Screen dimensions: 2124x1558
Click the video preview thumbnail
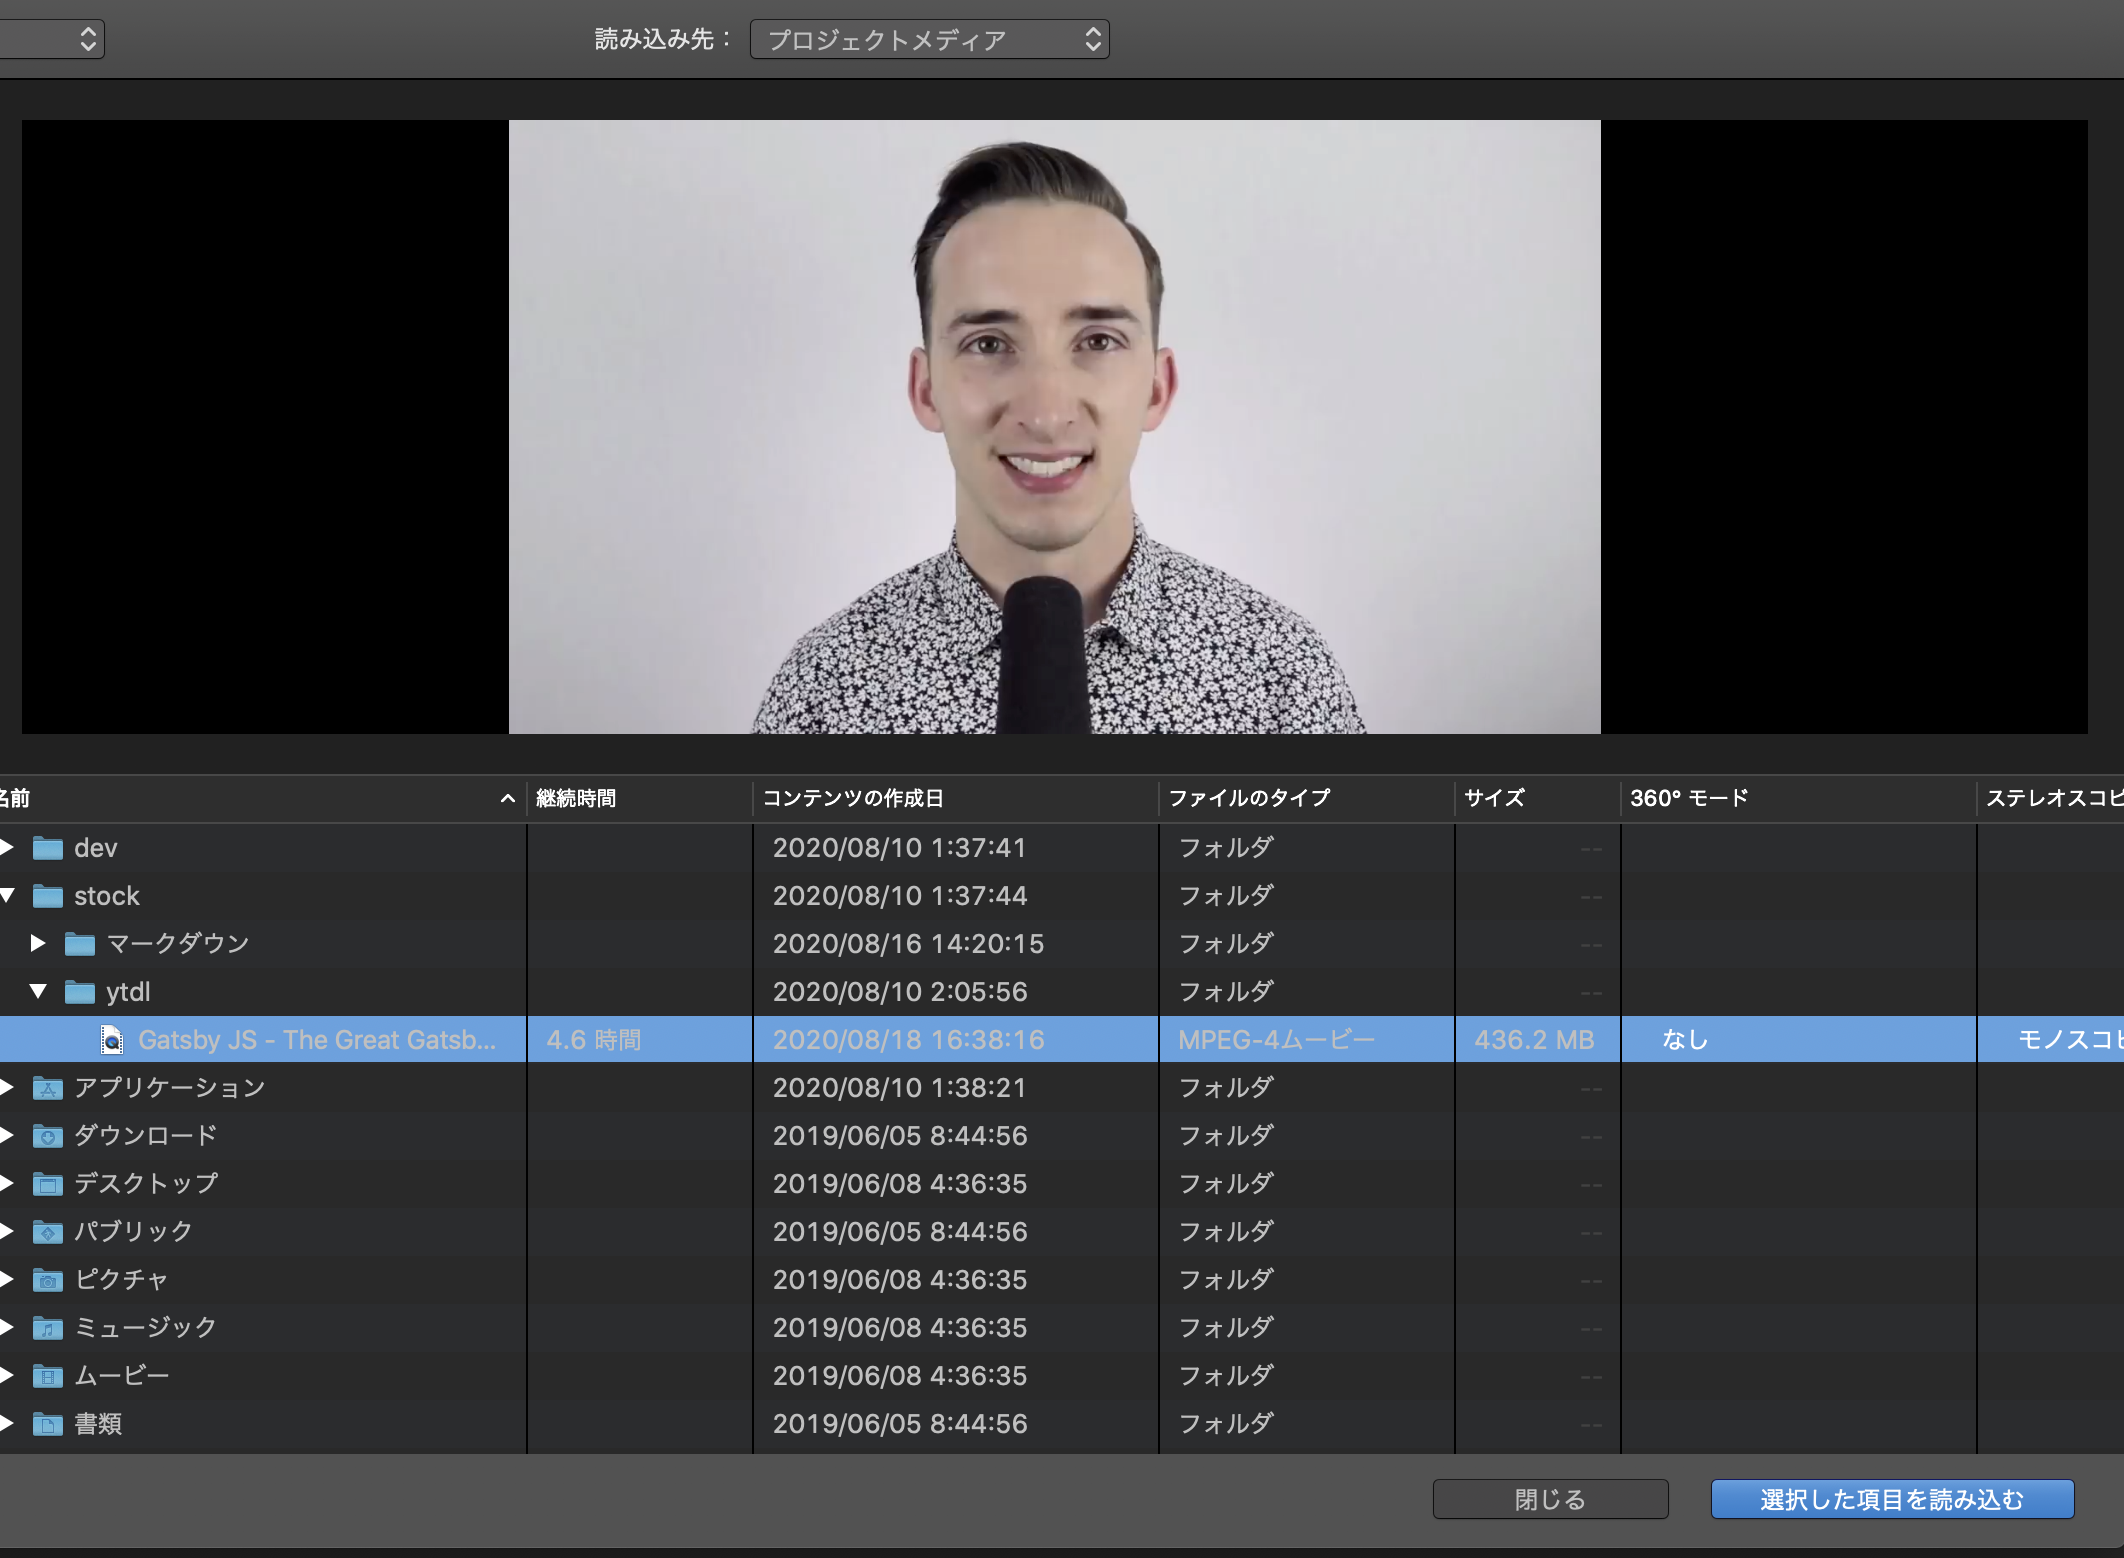[x=1054, y=427]
